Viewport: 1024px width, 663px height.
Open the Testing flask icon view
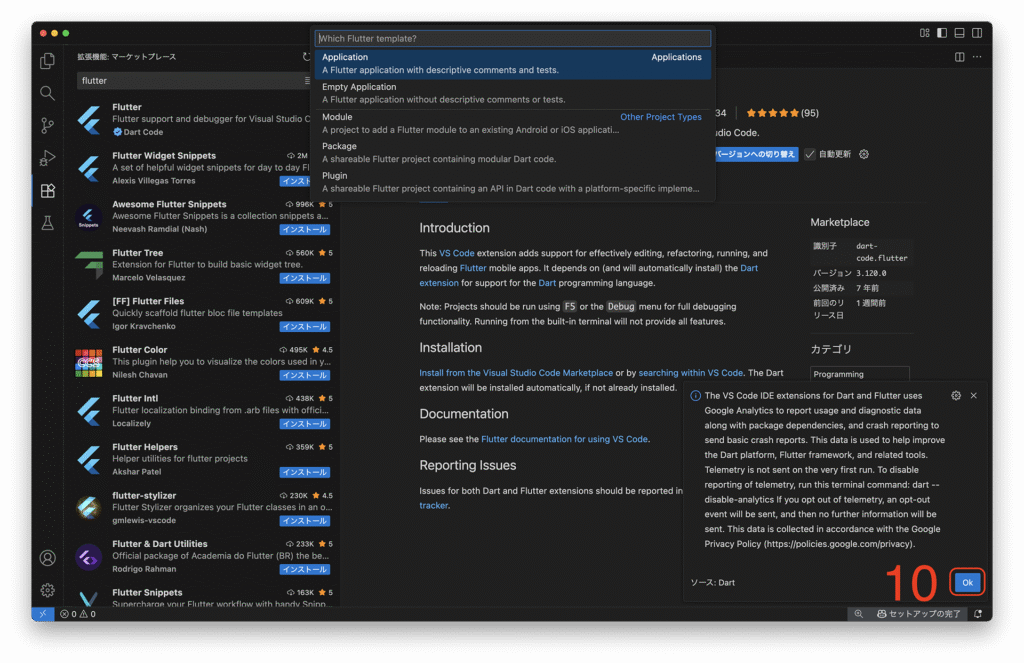(x=47, y=223)
